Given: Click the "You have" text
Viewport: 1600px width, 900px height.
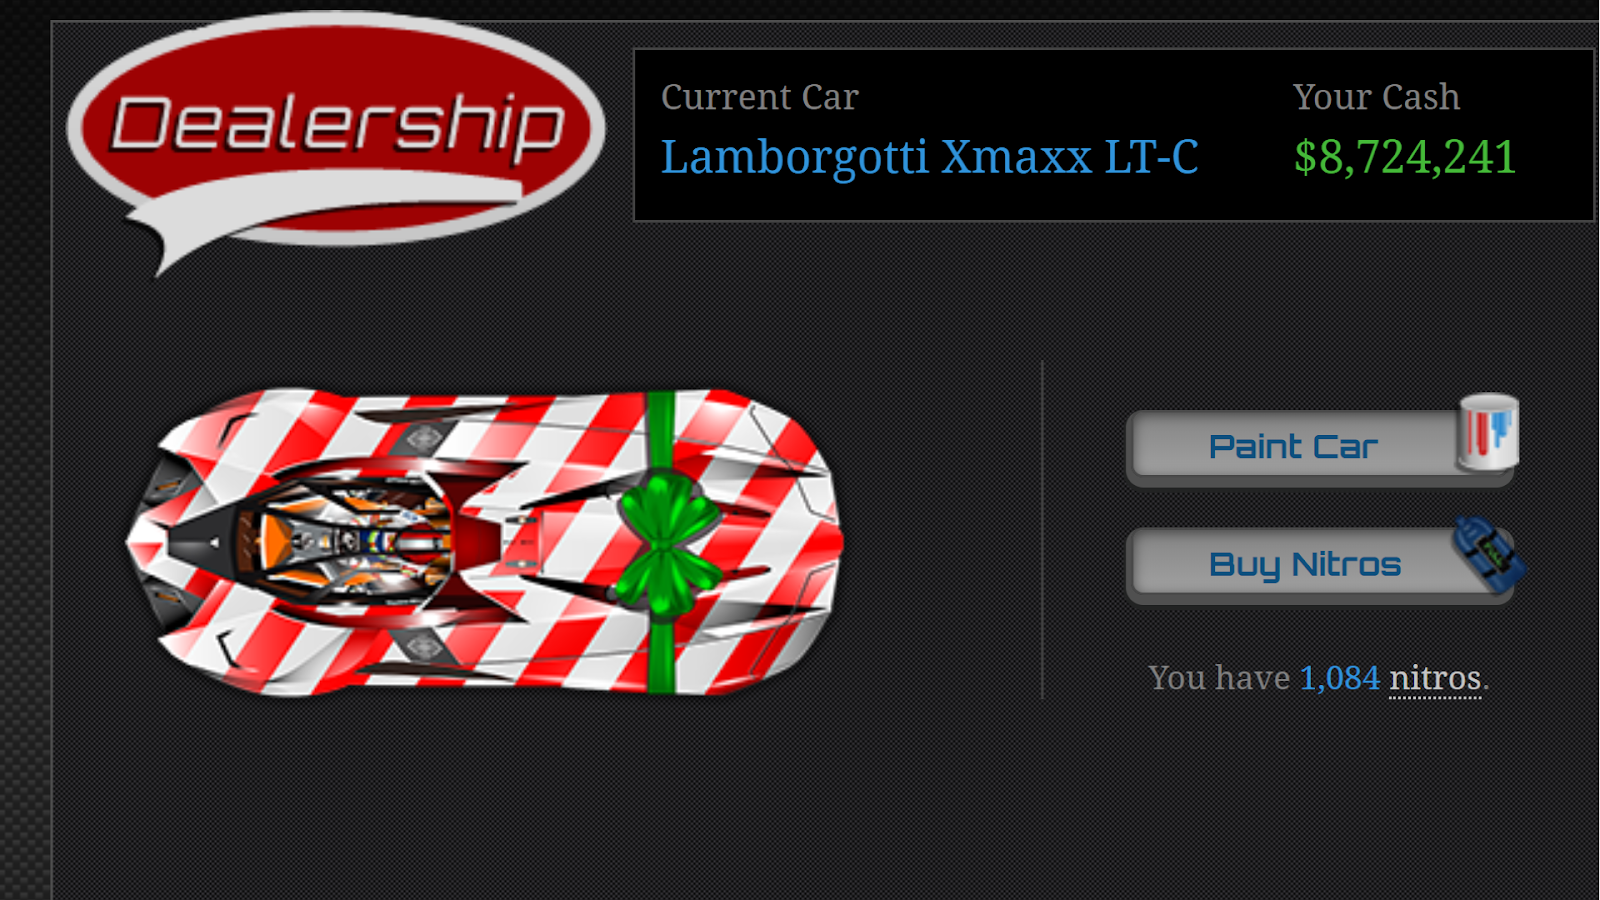Looking at the screenshot, I should tap(1219, 678).
